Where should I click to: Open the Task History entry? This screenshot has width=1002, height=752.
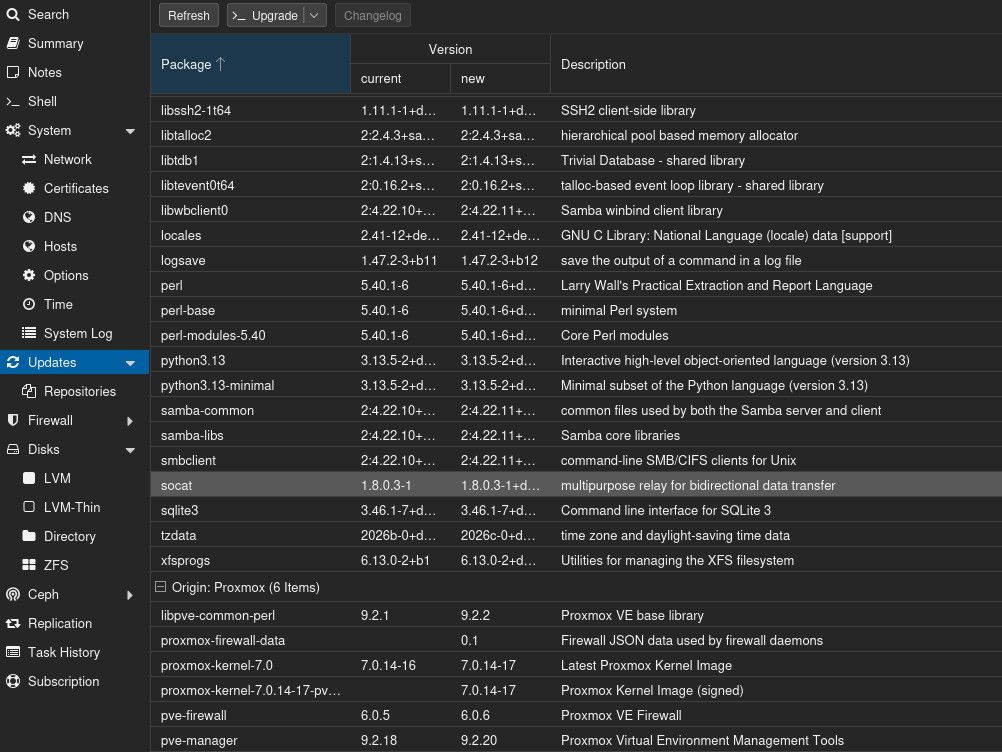click(74, 652)
